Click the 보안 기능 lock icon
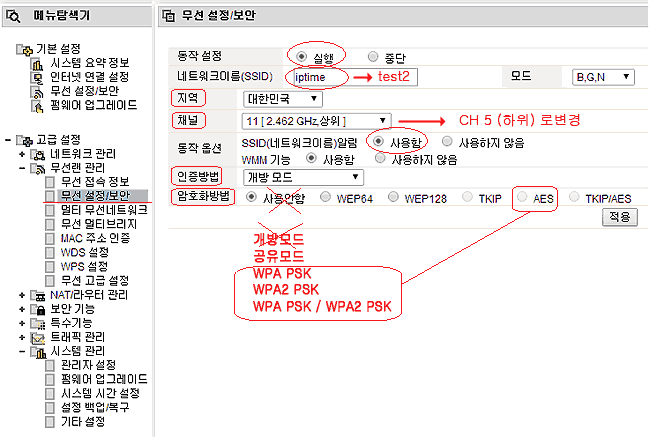Viewport: 650px width, 437px height. point(38,310)
